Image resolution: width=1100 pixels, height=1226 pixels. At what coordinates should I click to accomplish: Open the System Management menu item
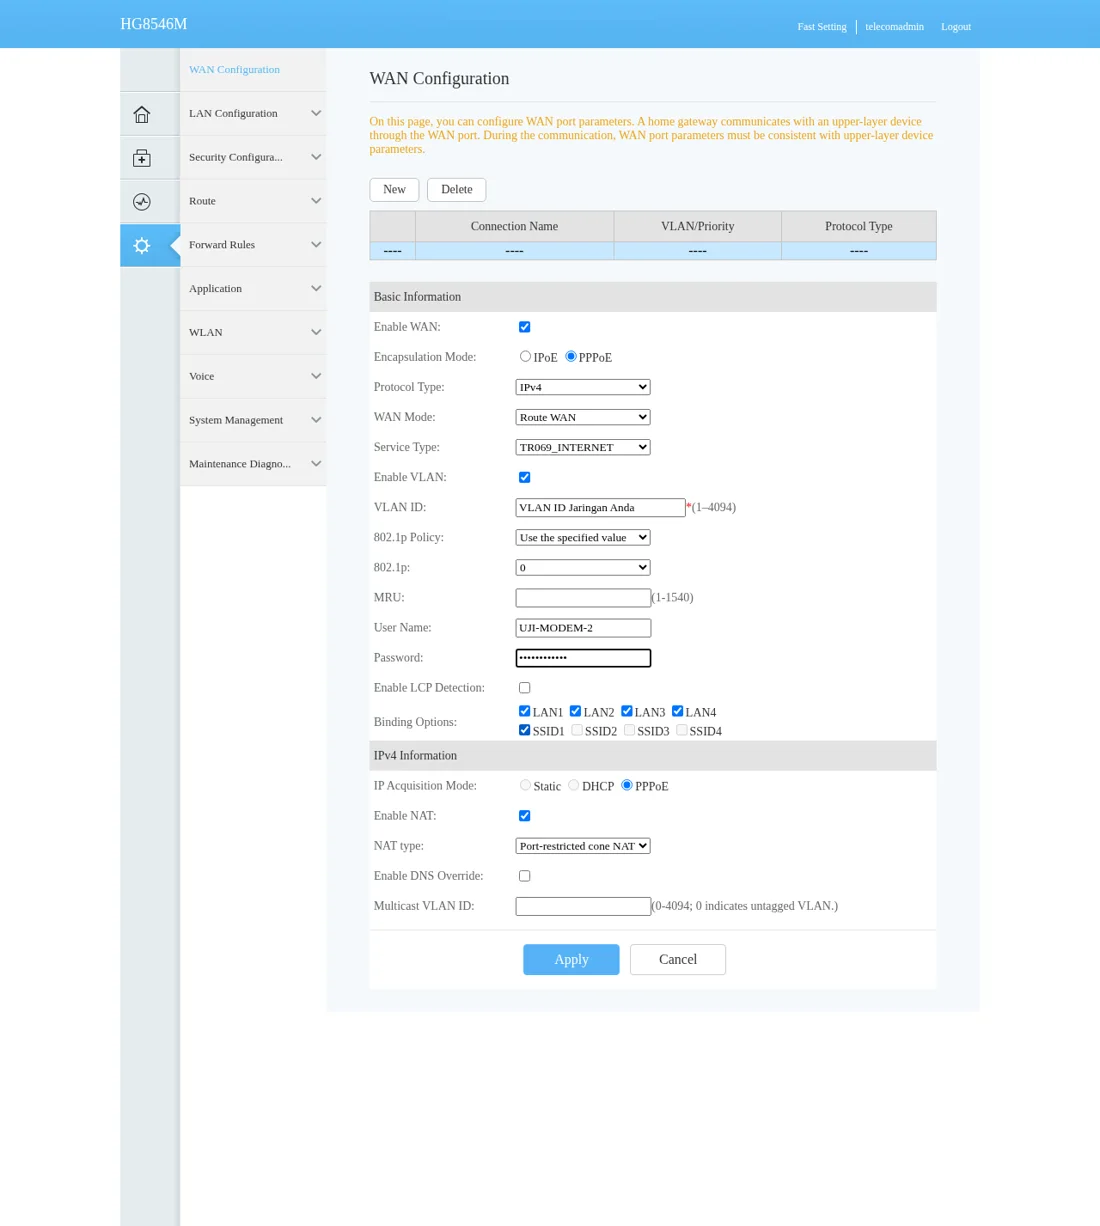point(253,420)
